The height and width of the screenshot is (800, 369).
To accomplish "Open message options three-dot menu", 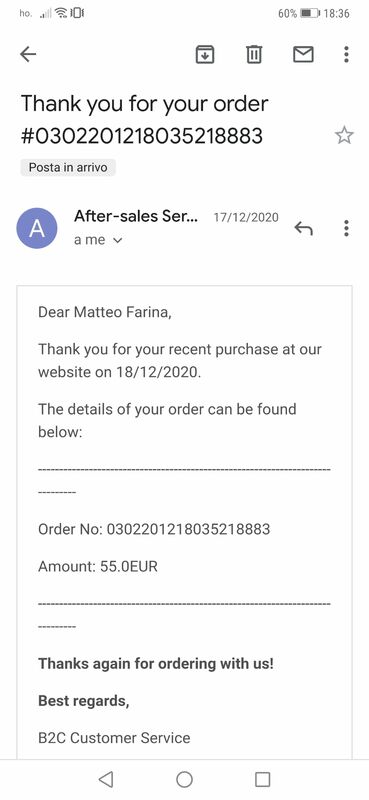I will [346, 229].
